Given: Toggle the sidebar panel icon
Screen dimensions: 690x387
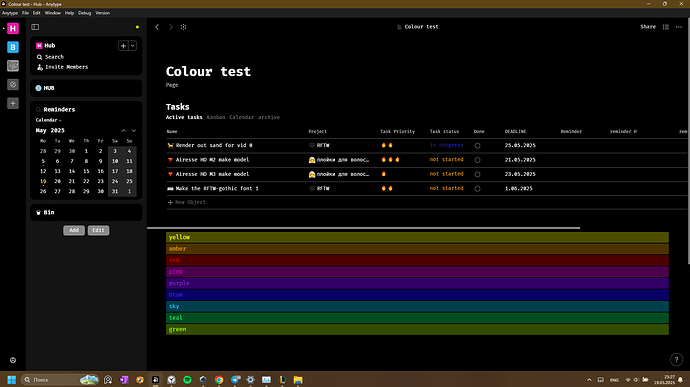Looking at the screenshot, I should coord(35,27).
